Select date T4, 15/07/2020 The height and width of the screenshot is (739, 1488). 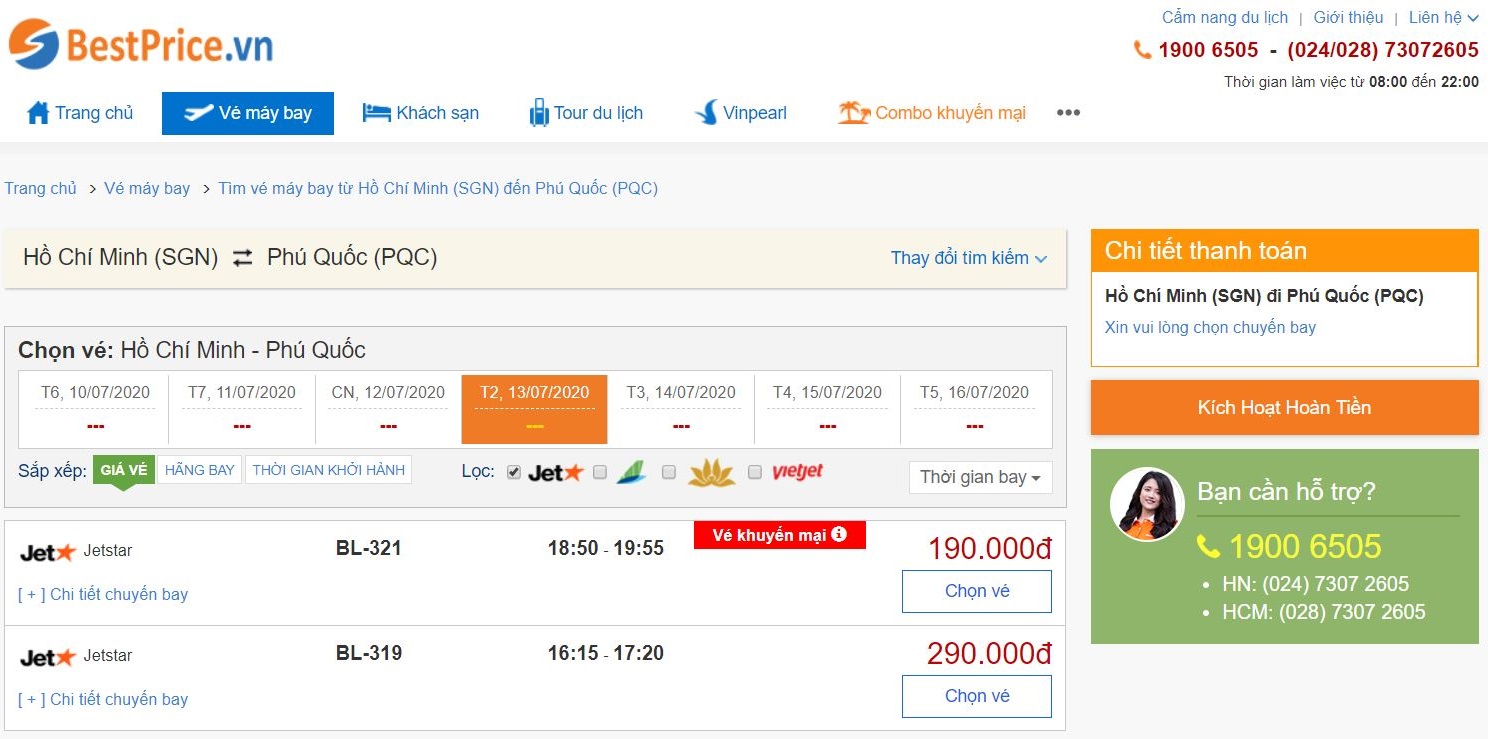point(827,409)
